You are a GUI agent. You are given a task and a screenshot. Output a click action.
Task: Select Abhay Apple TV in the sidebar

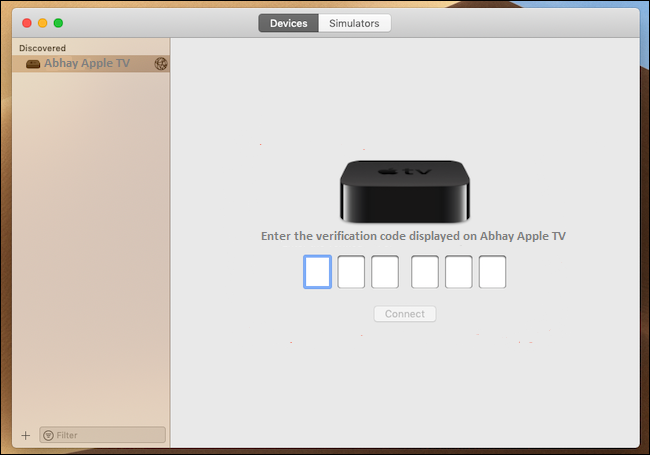click(91, 63)
